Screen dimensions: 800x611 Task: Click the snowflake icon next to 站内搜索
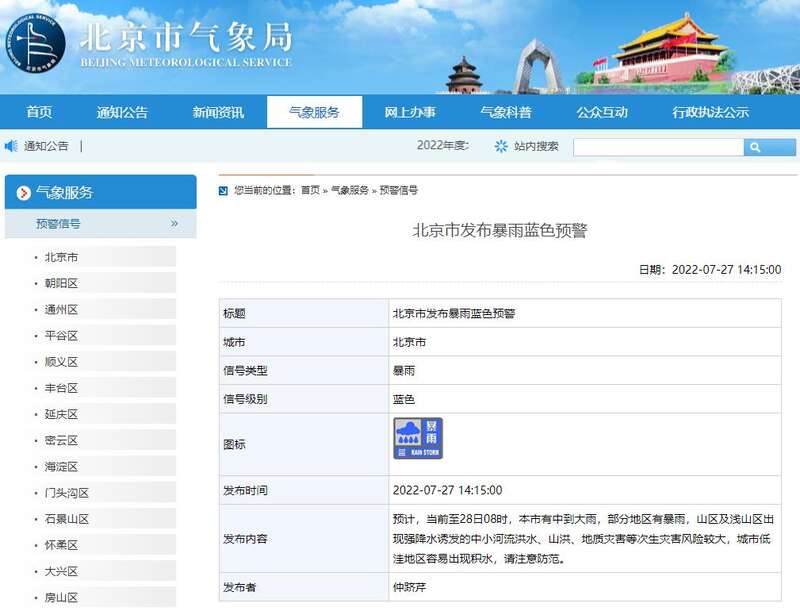pos(501,146)
